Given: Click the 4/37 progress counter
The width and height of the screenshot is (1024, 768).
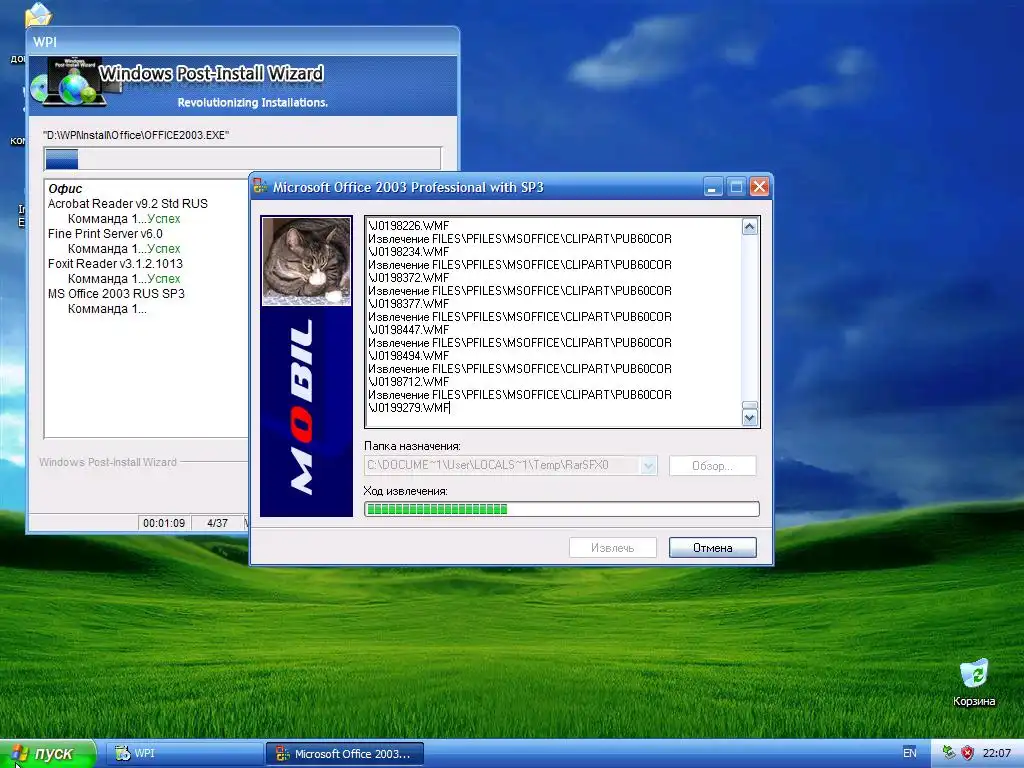Looking at the screenshot, I should 217,523.
